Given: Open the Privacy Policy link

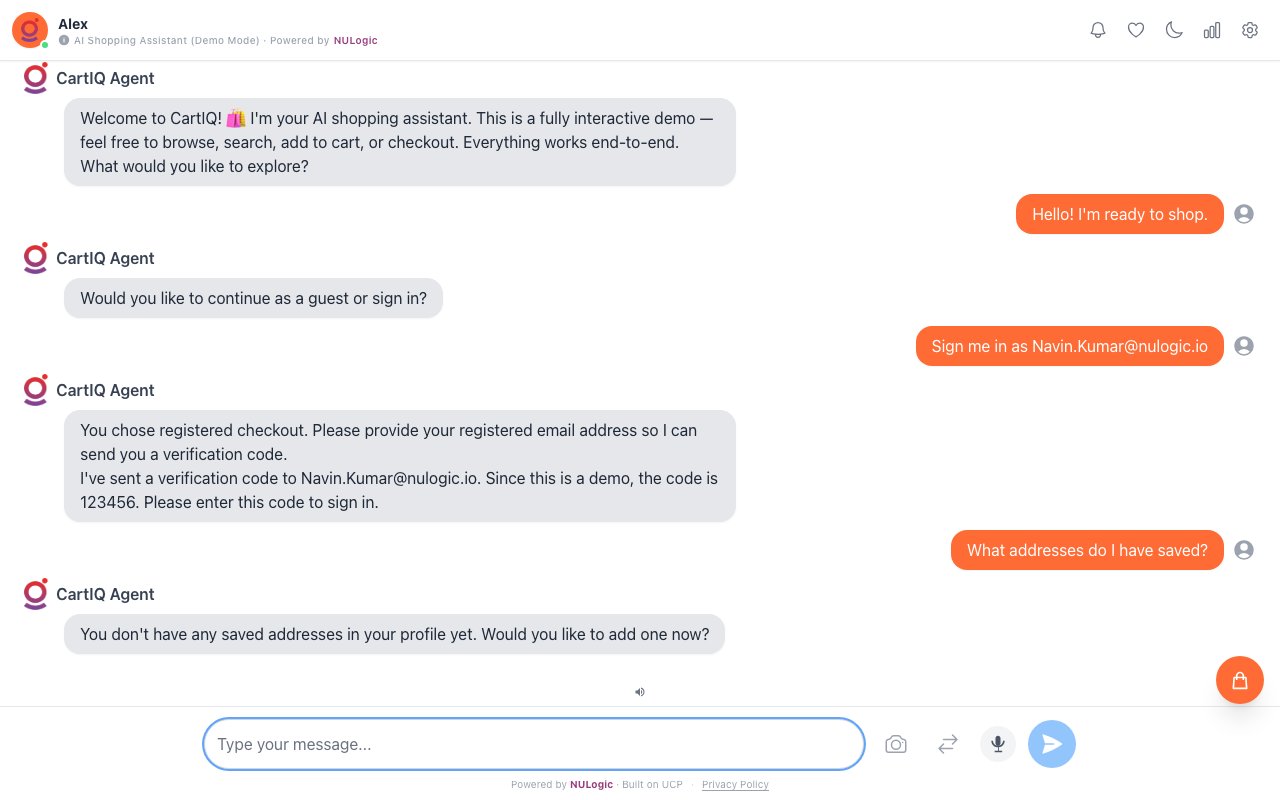Looking at the screenshot, I should click(x=735, y=785).
